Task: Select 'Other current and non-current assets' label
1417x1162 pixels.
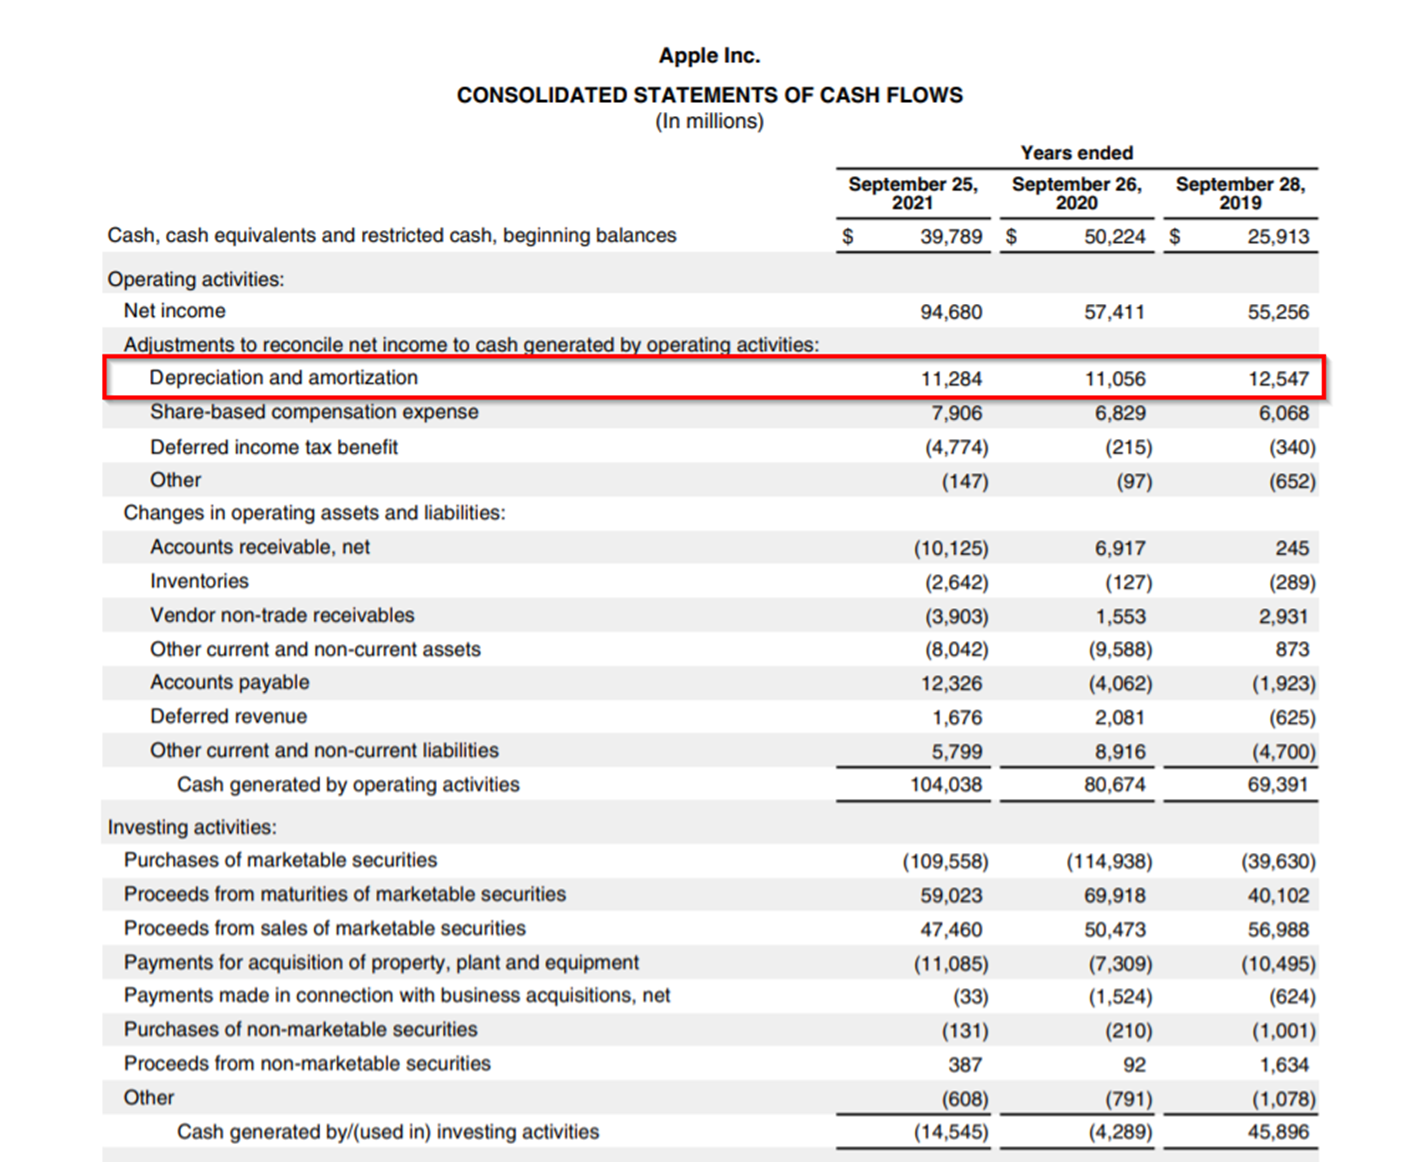Action: pyautogui.click(x=315, y=649)
